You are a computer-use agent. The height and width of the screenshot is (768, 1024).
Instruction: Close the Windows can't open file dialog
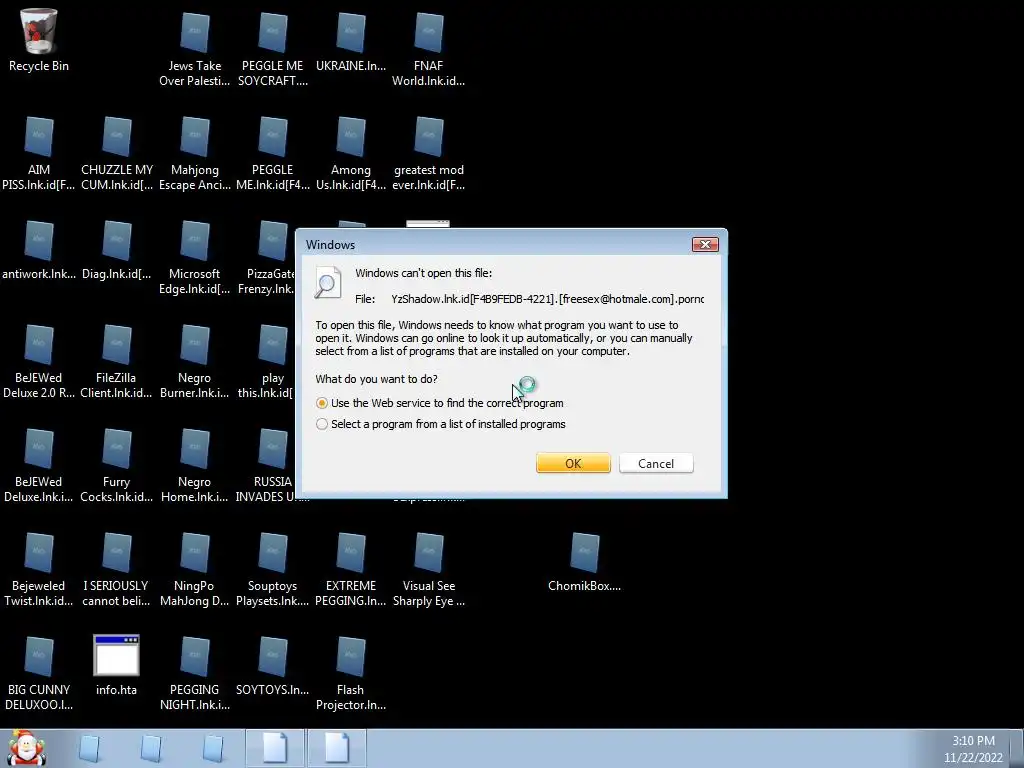tap(705, 244)
